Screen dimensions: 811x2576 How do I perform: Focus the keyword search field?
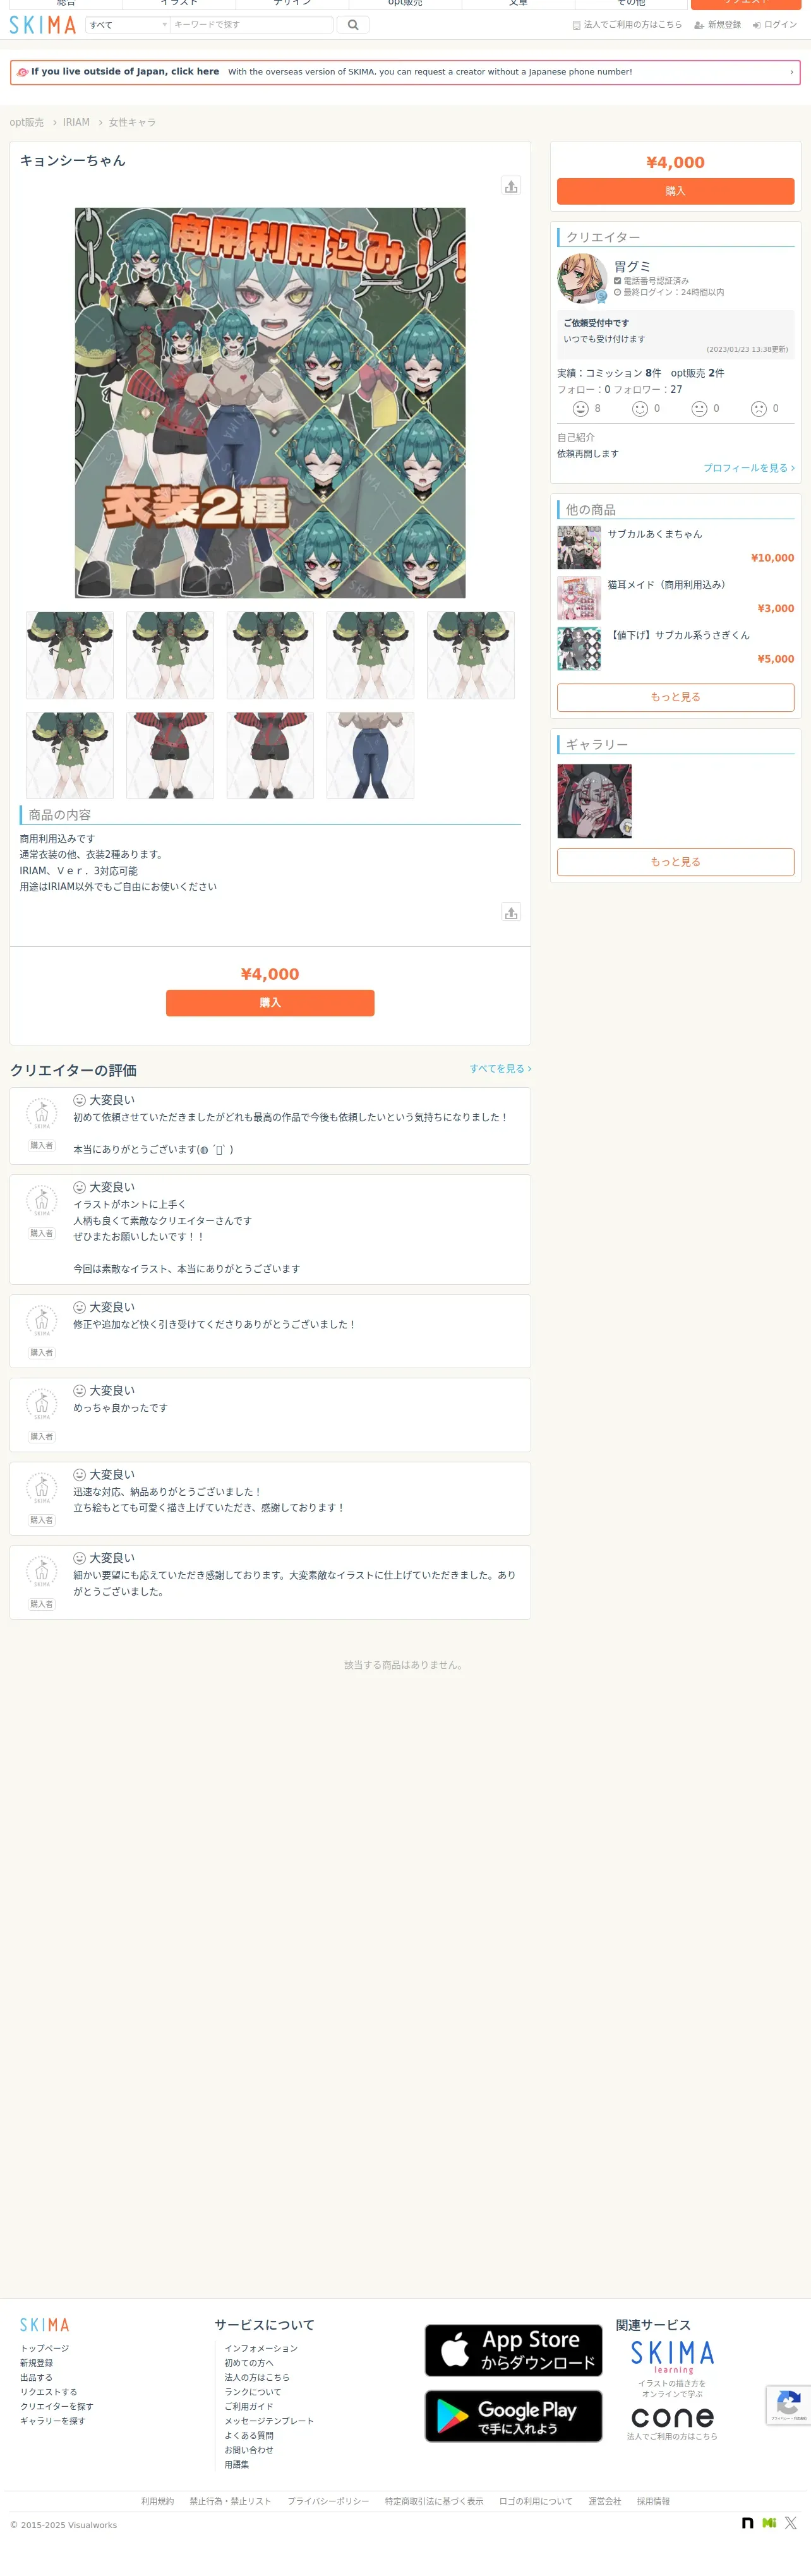(x=251, y=25)
